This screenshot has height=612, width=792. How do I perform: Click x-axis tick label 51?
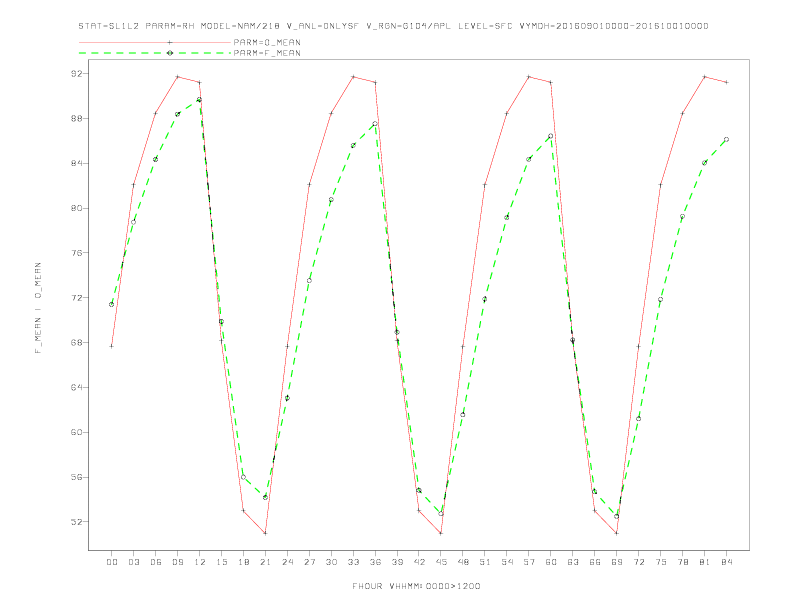pyautogui.click(x=485, y=562)
